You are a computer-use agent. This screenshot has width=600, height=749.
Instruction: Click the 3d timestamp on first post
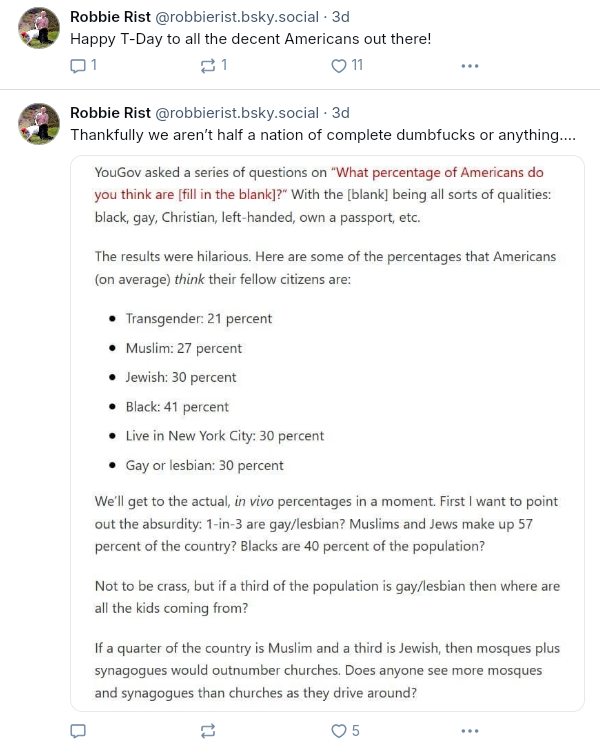pos(341,17)
